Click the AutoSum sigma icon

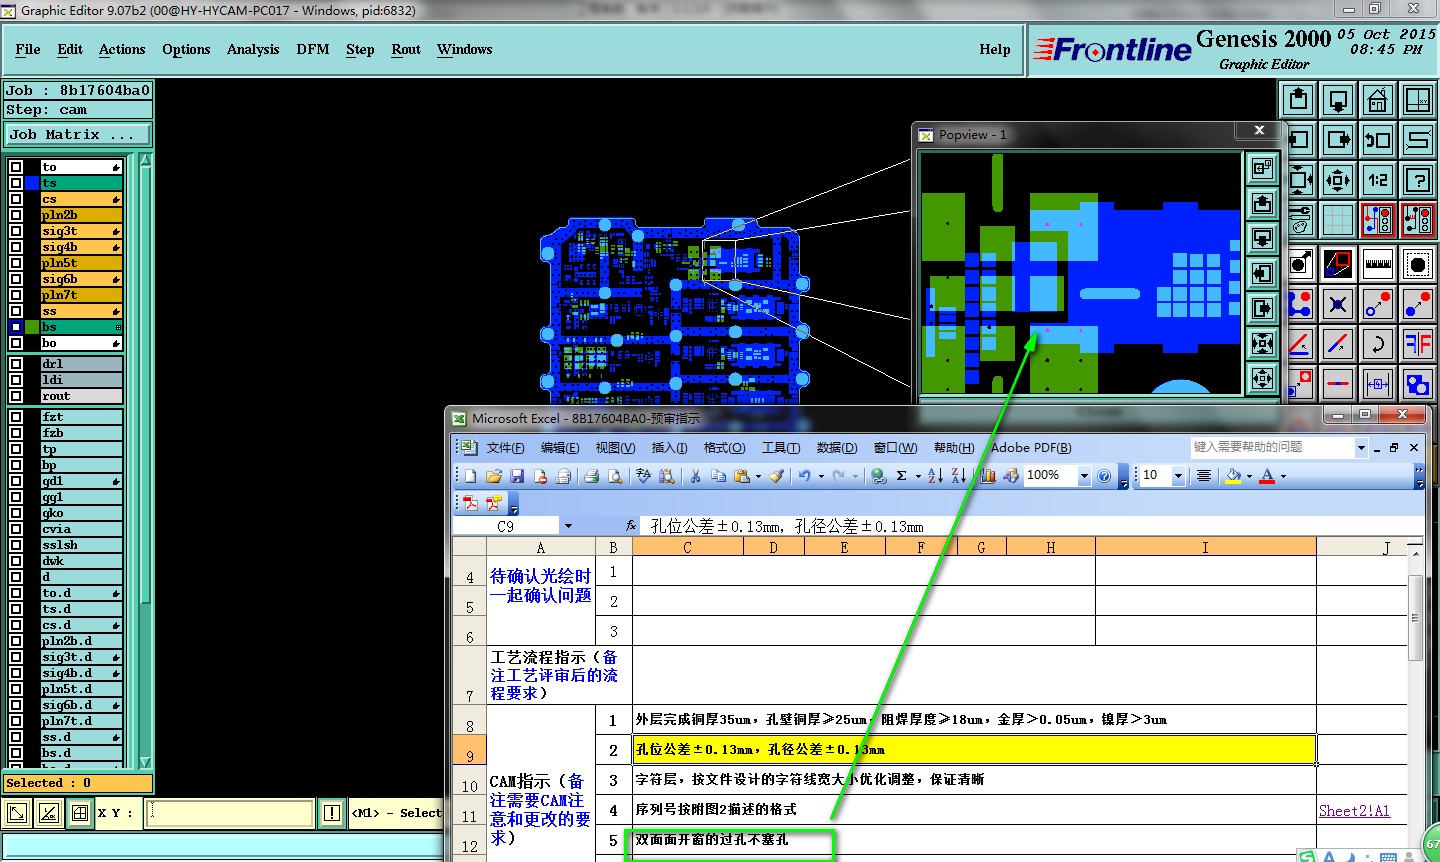click(902, 476)
